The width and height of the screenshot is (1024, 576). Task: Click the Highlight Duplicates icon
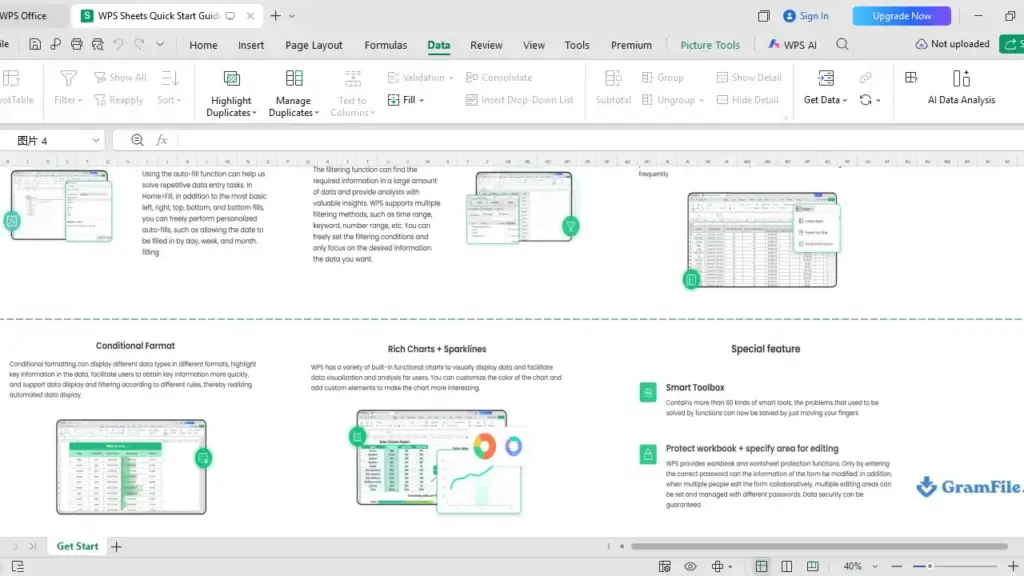pyautogui.click(x=231, y=79)
